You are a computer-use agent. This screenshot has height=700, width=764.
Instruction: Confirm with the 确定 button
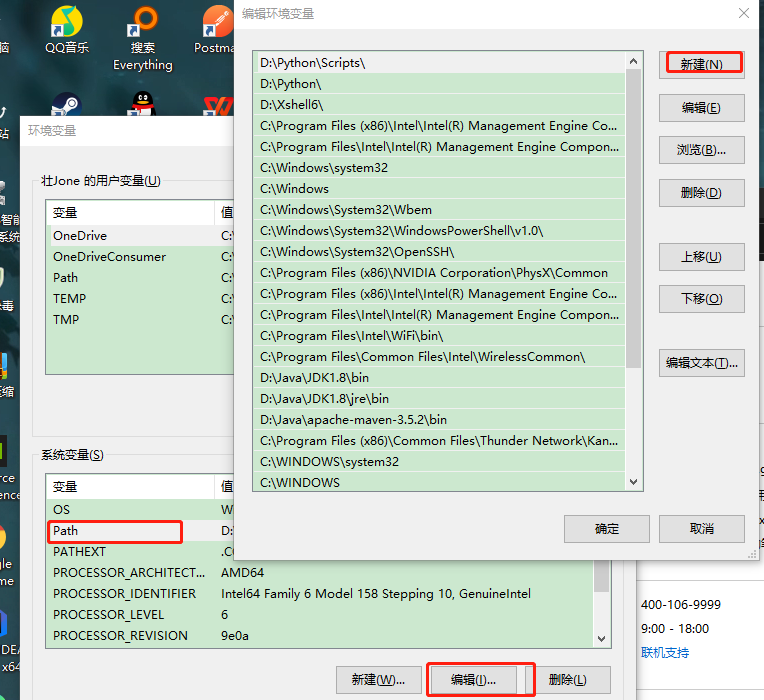click(x=607, y=529)
